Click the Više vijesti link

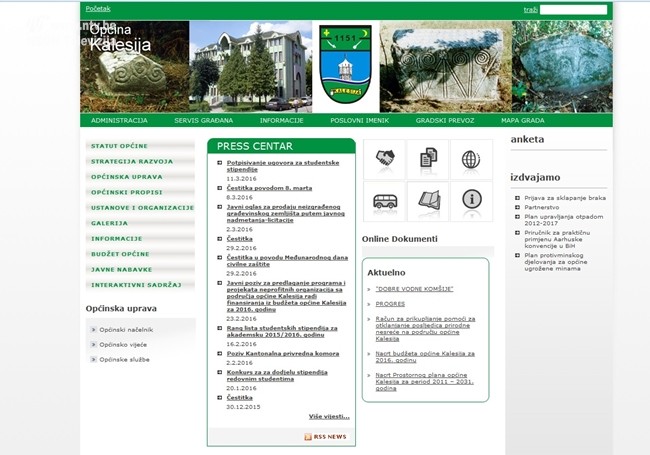click(x=329, y=416)
